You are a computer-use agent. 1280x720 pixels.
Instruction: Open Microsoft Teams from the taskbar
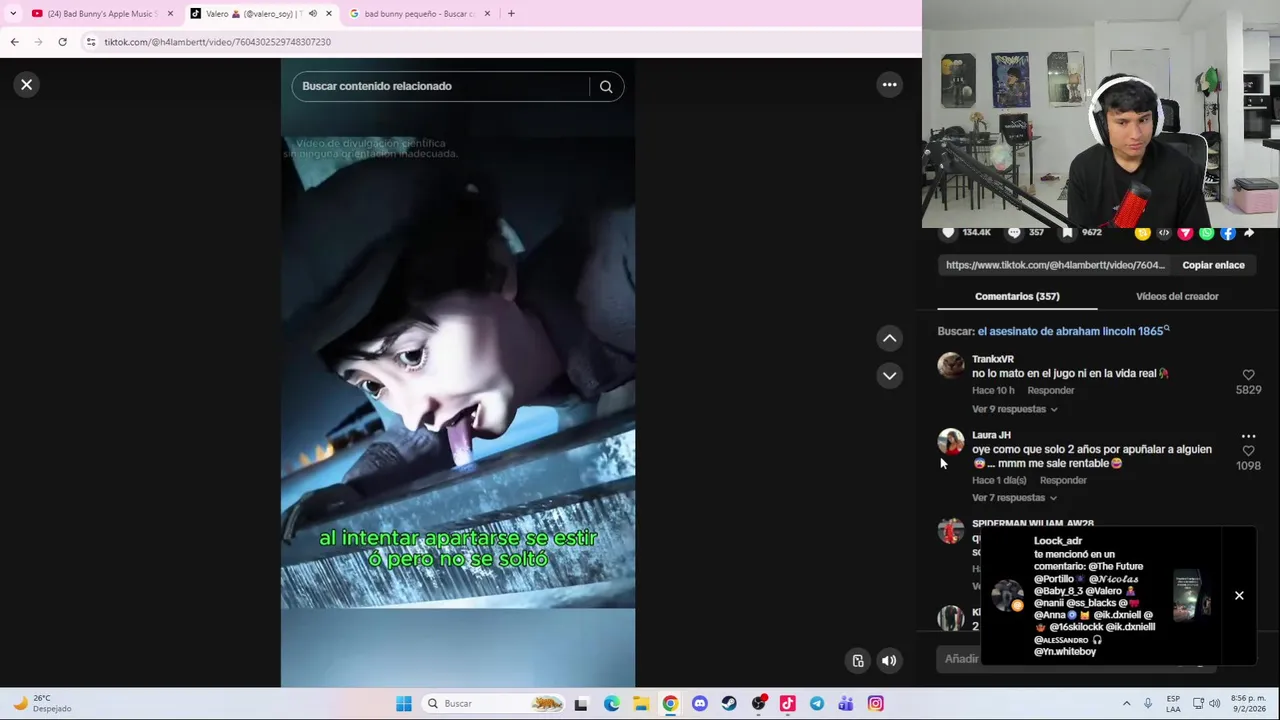(846, 704)
